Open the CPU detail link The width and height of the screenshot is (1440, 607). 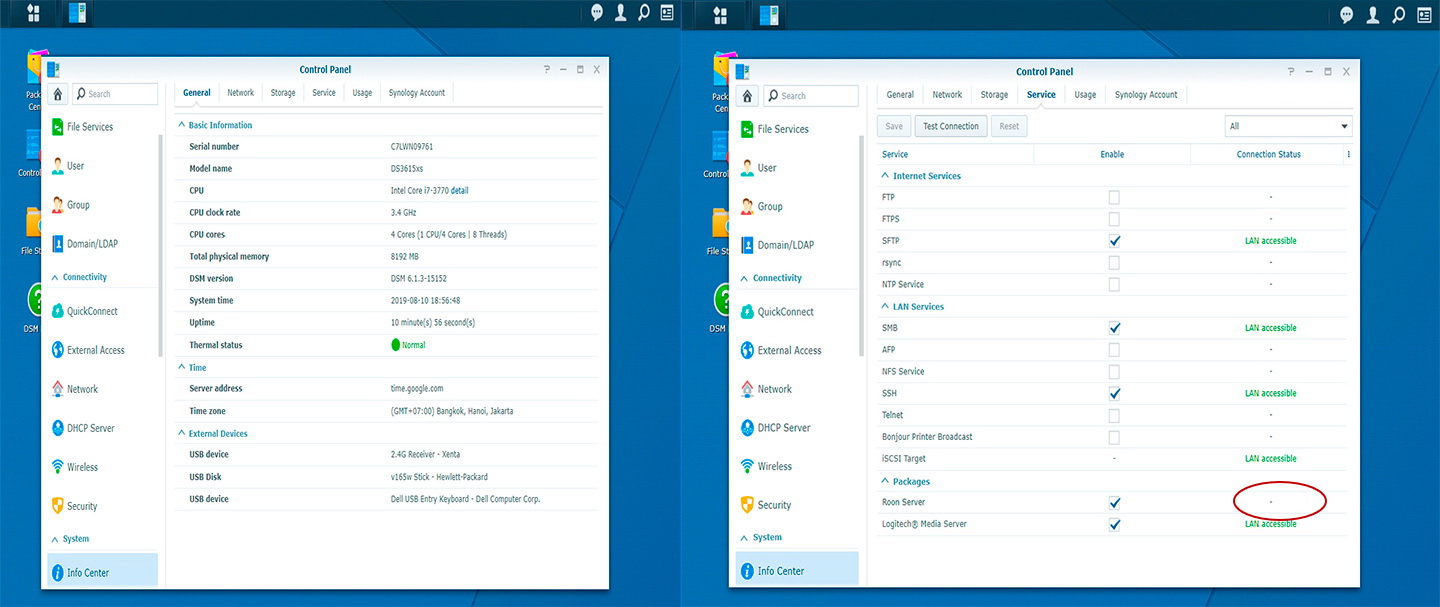[459, 190]
